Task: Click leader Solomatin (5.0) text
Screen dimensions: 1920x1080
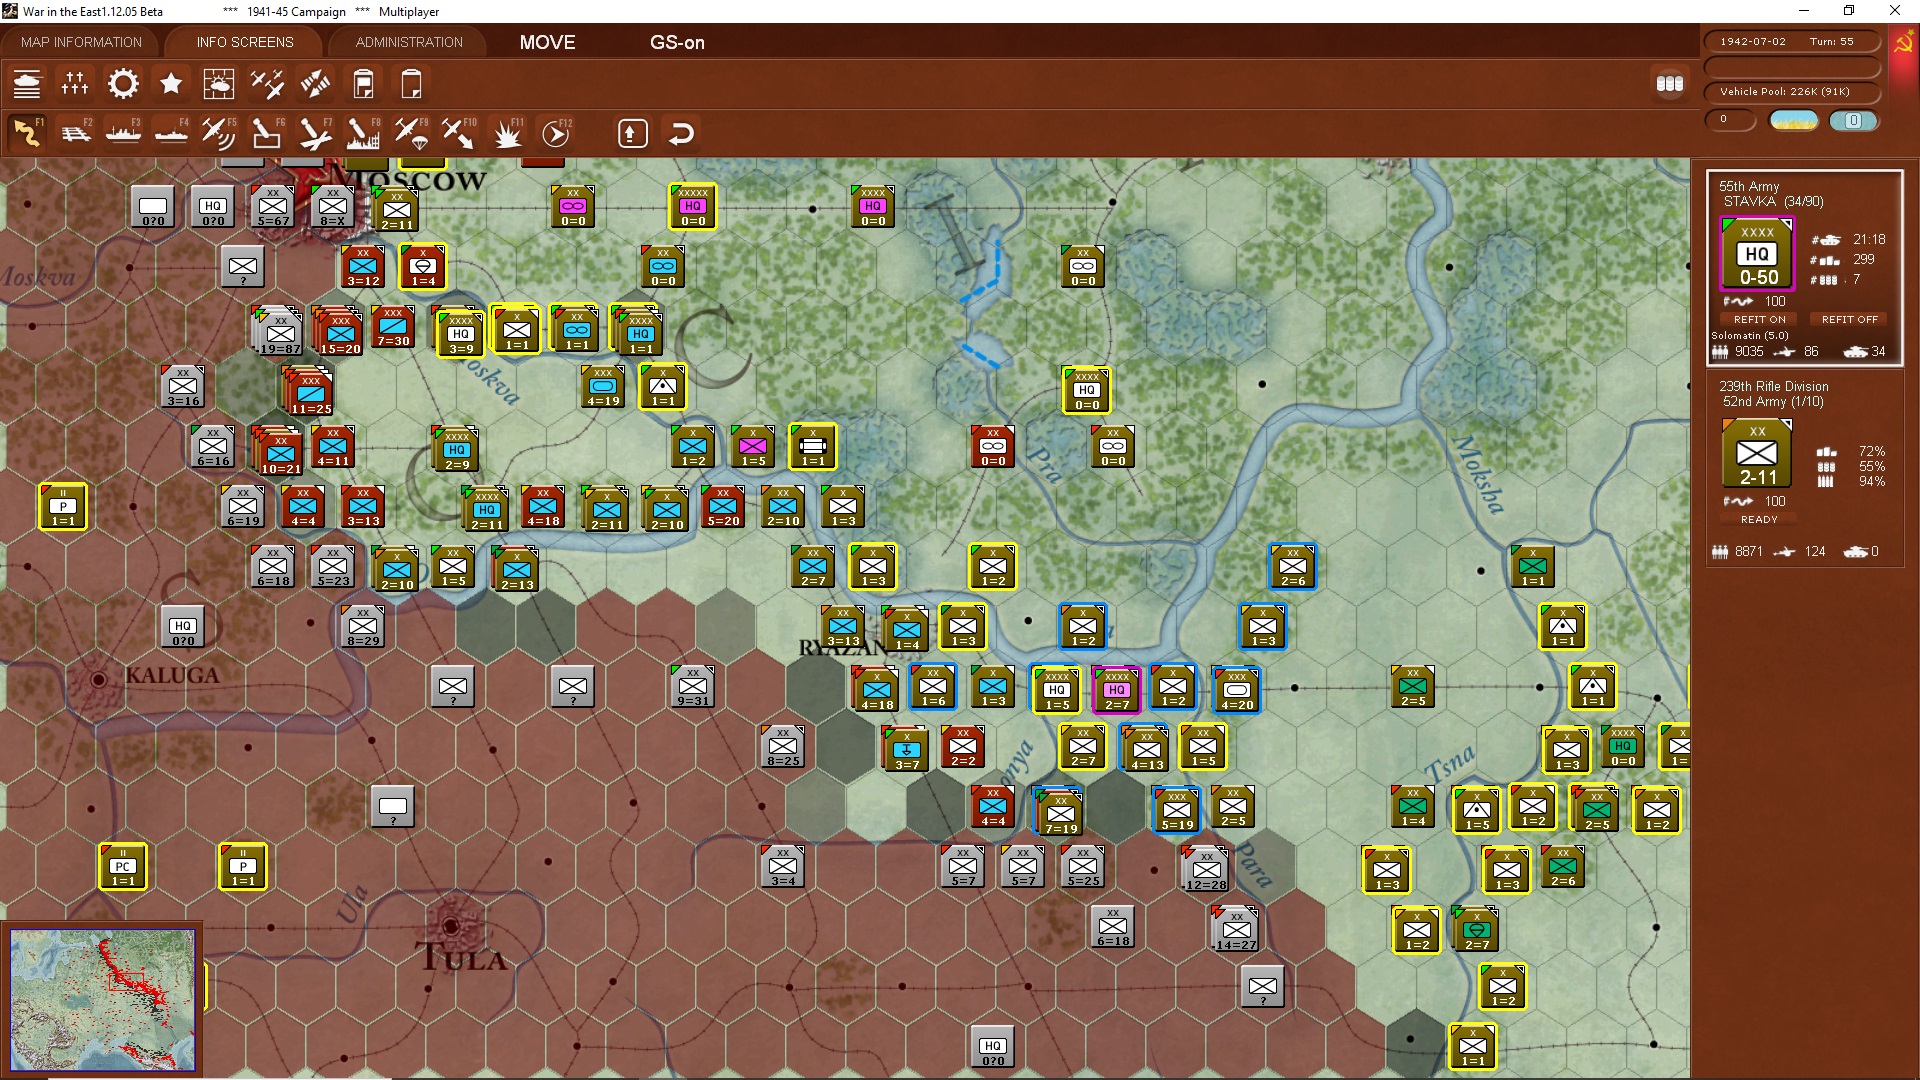Action: click(1750, 335)
